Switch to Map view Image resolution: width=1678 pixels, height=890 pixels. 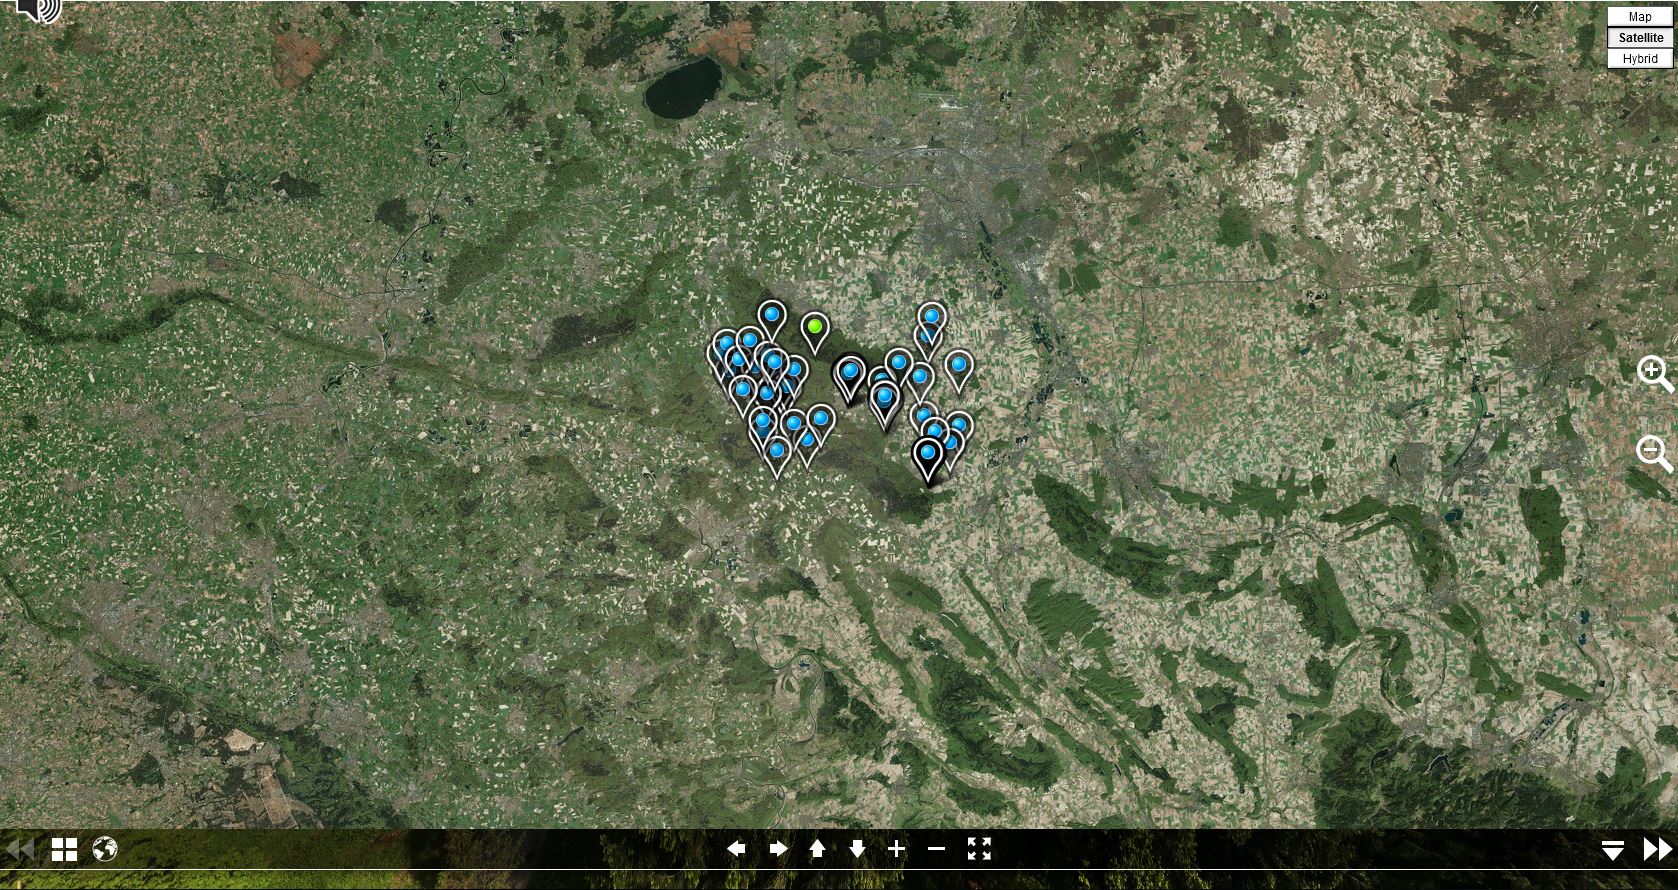point(1639,16)
